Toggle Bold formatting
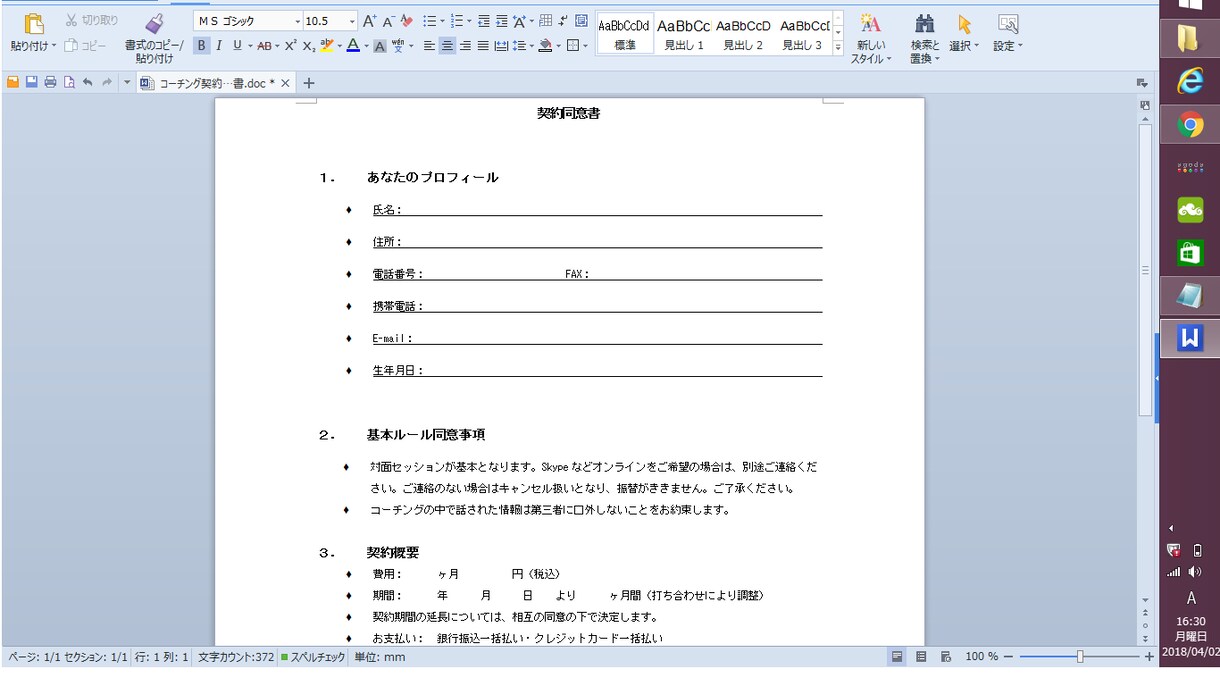This screenshot has width=1220, height=686. [201, 45]
